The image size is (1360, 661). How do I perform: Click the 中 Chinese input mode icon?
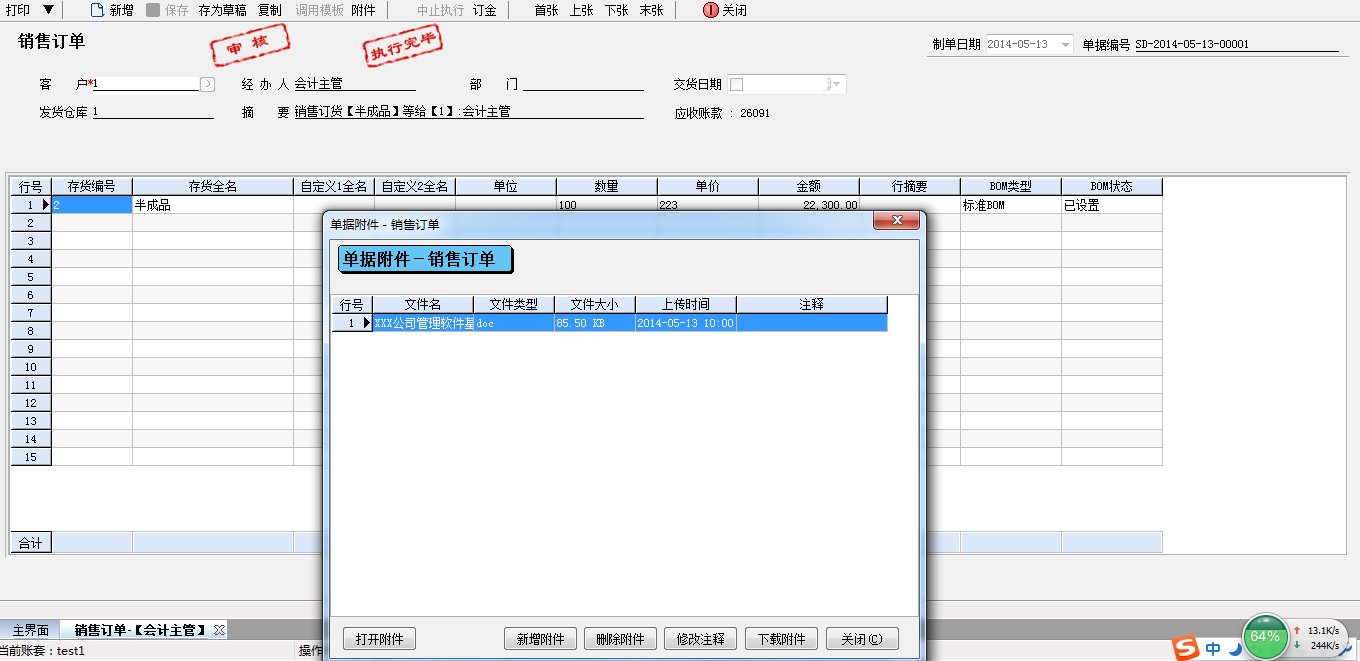point(1213,649)
